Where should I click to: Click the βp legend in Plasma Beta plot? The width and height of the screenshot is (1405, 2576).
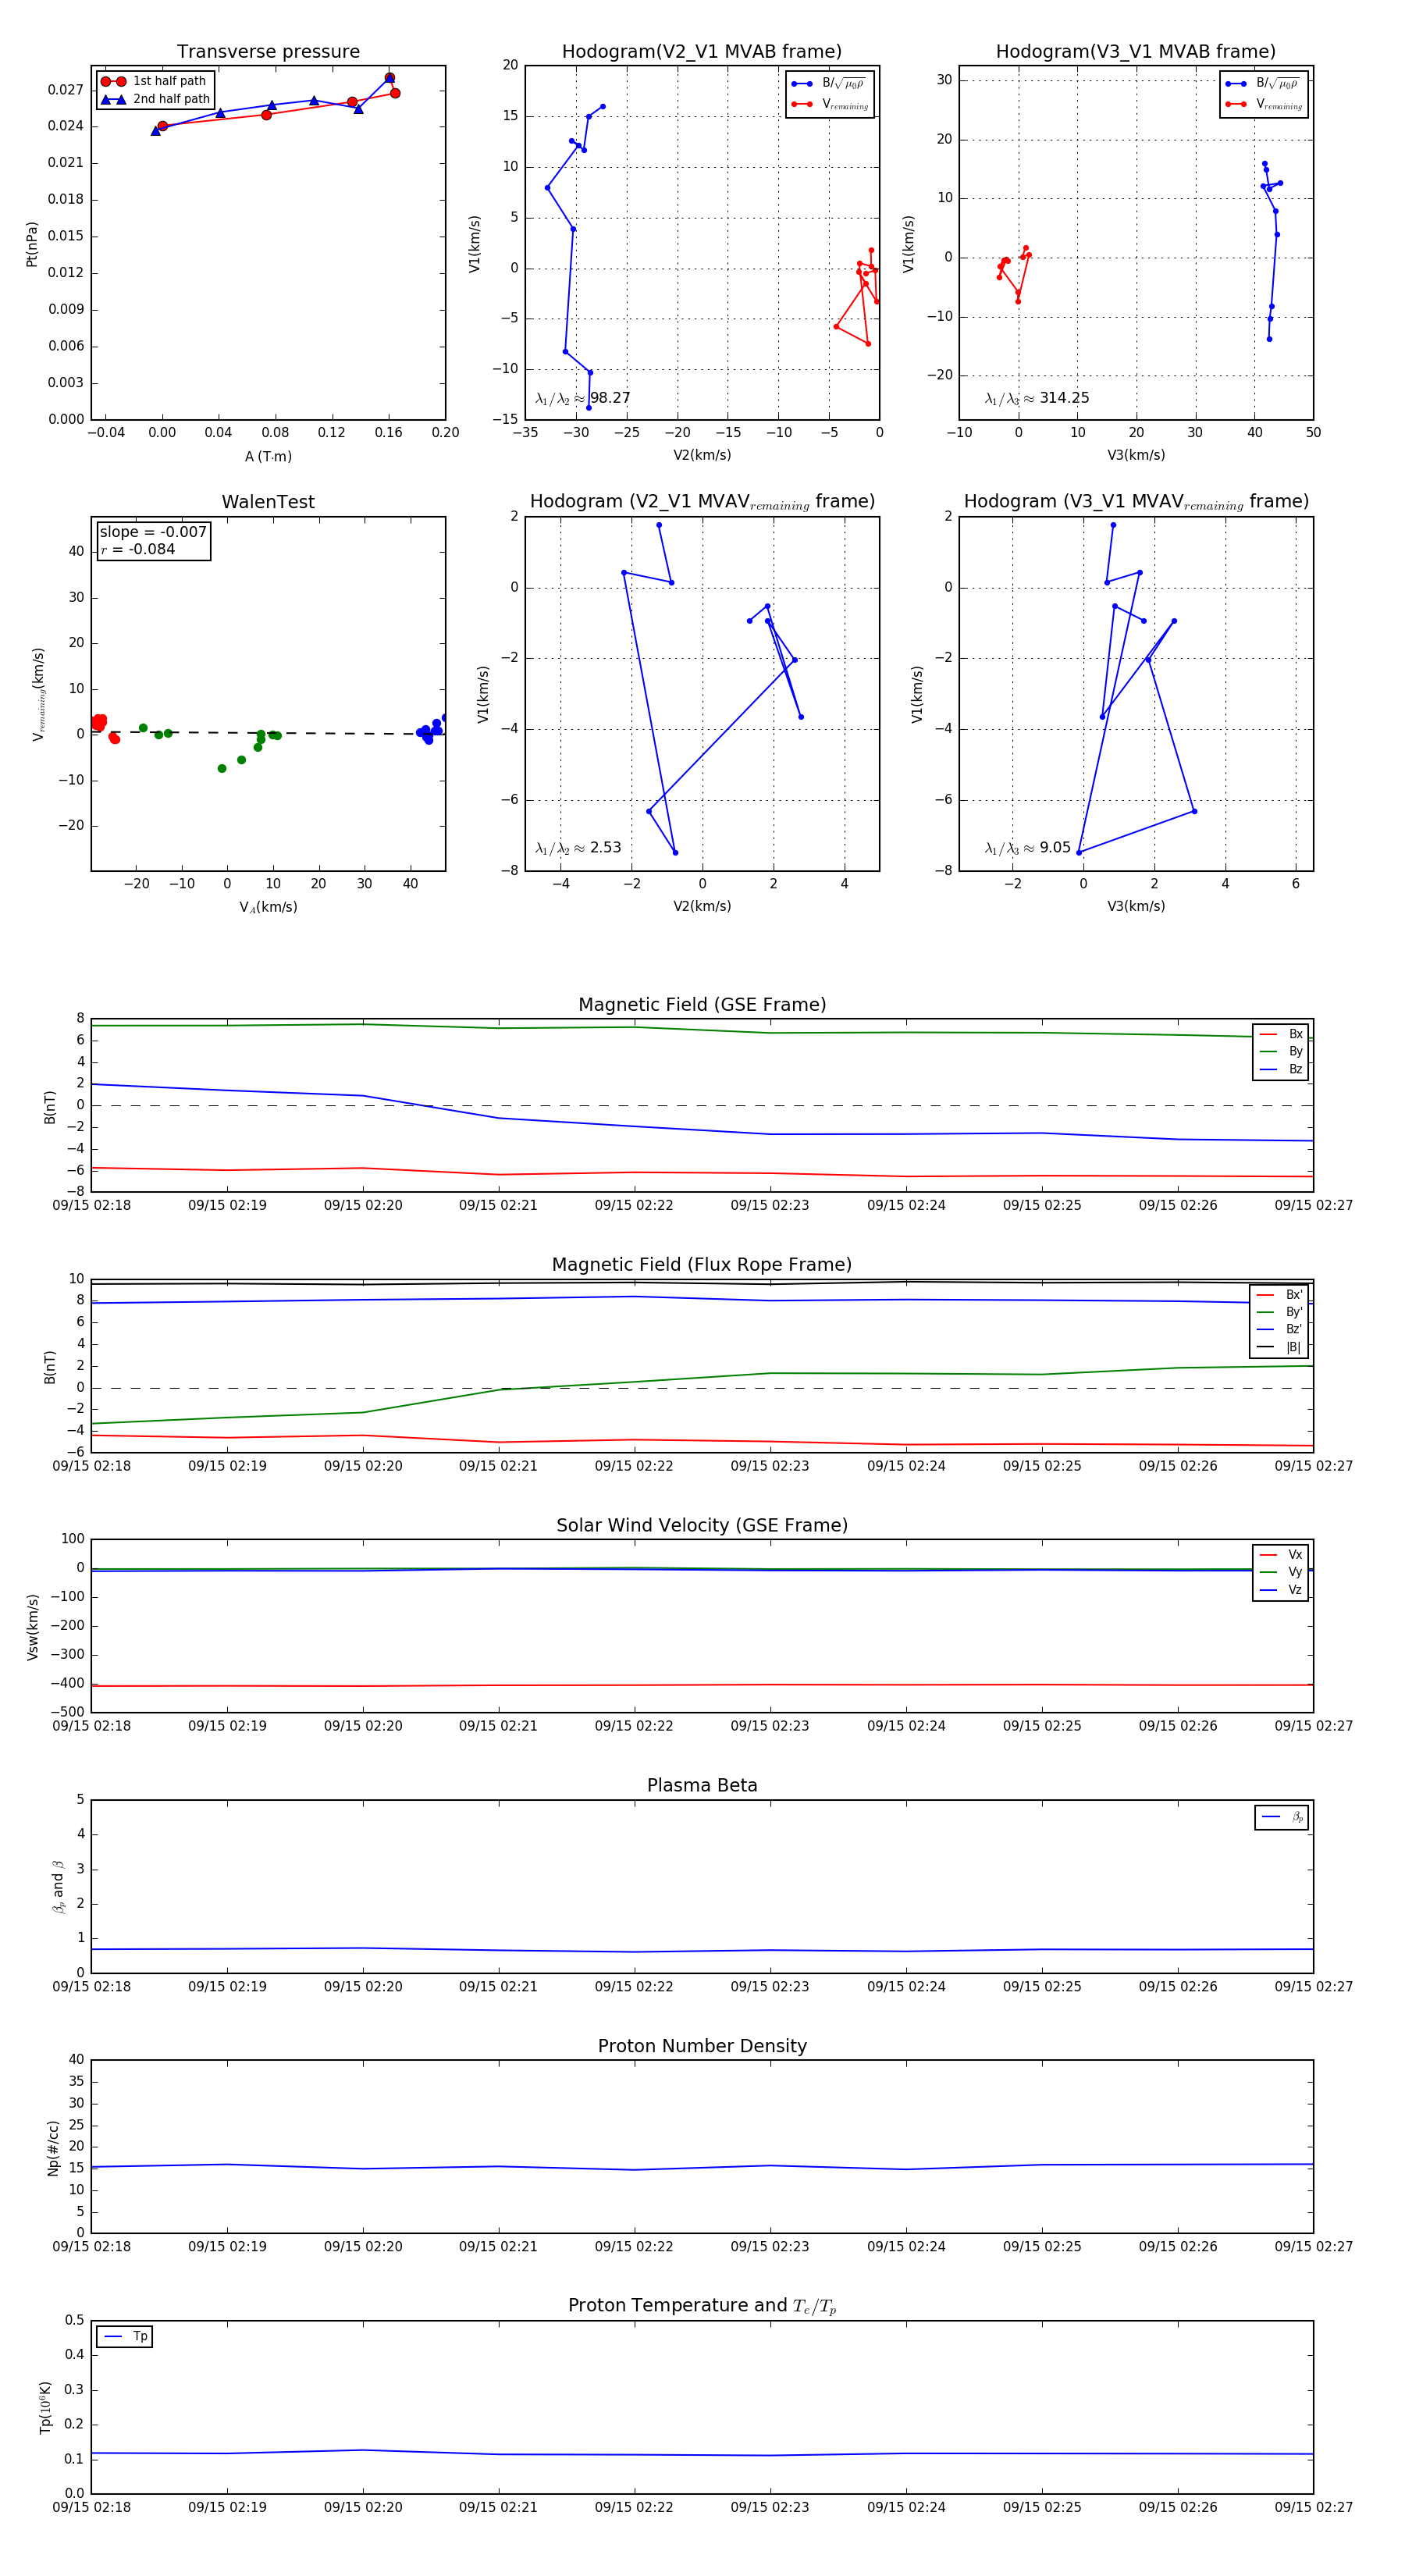click(1282, 1817)
